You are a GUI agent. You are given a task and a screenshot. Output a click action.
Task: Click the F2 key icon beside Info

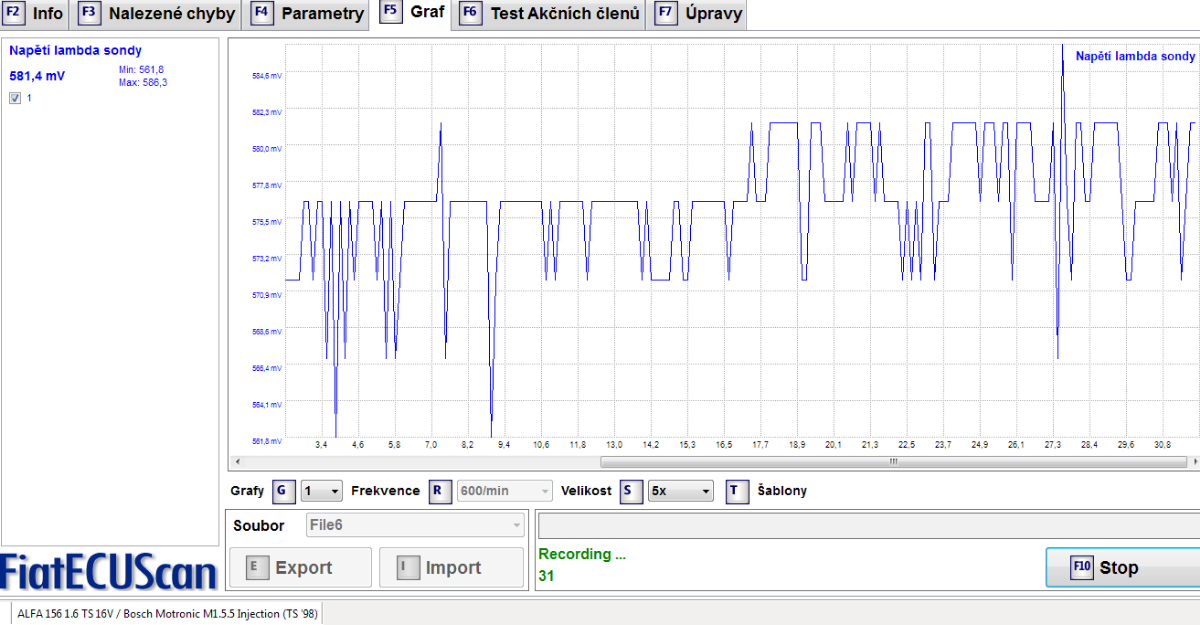[13, 14]
